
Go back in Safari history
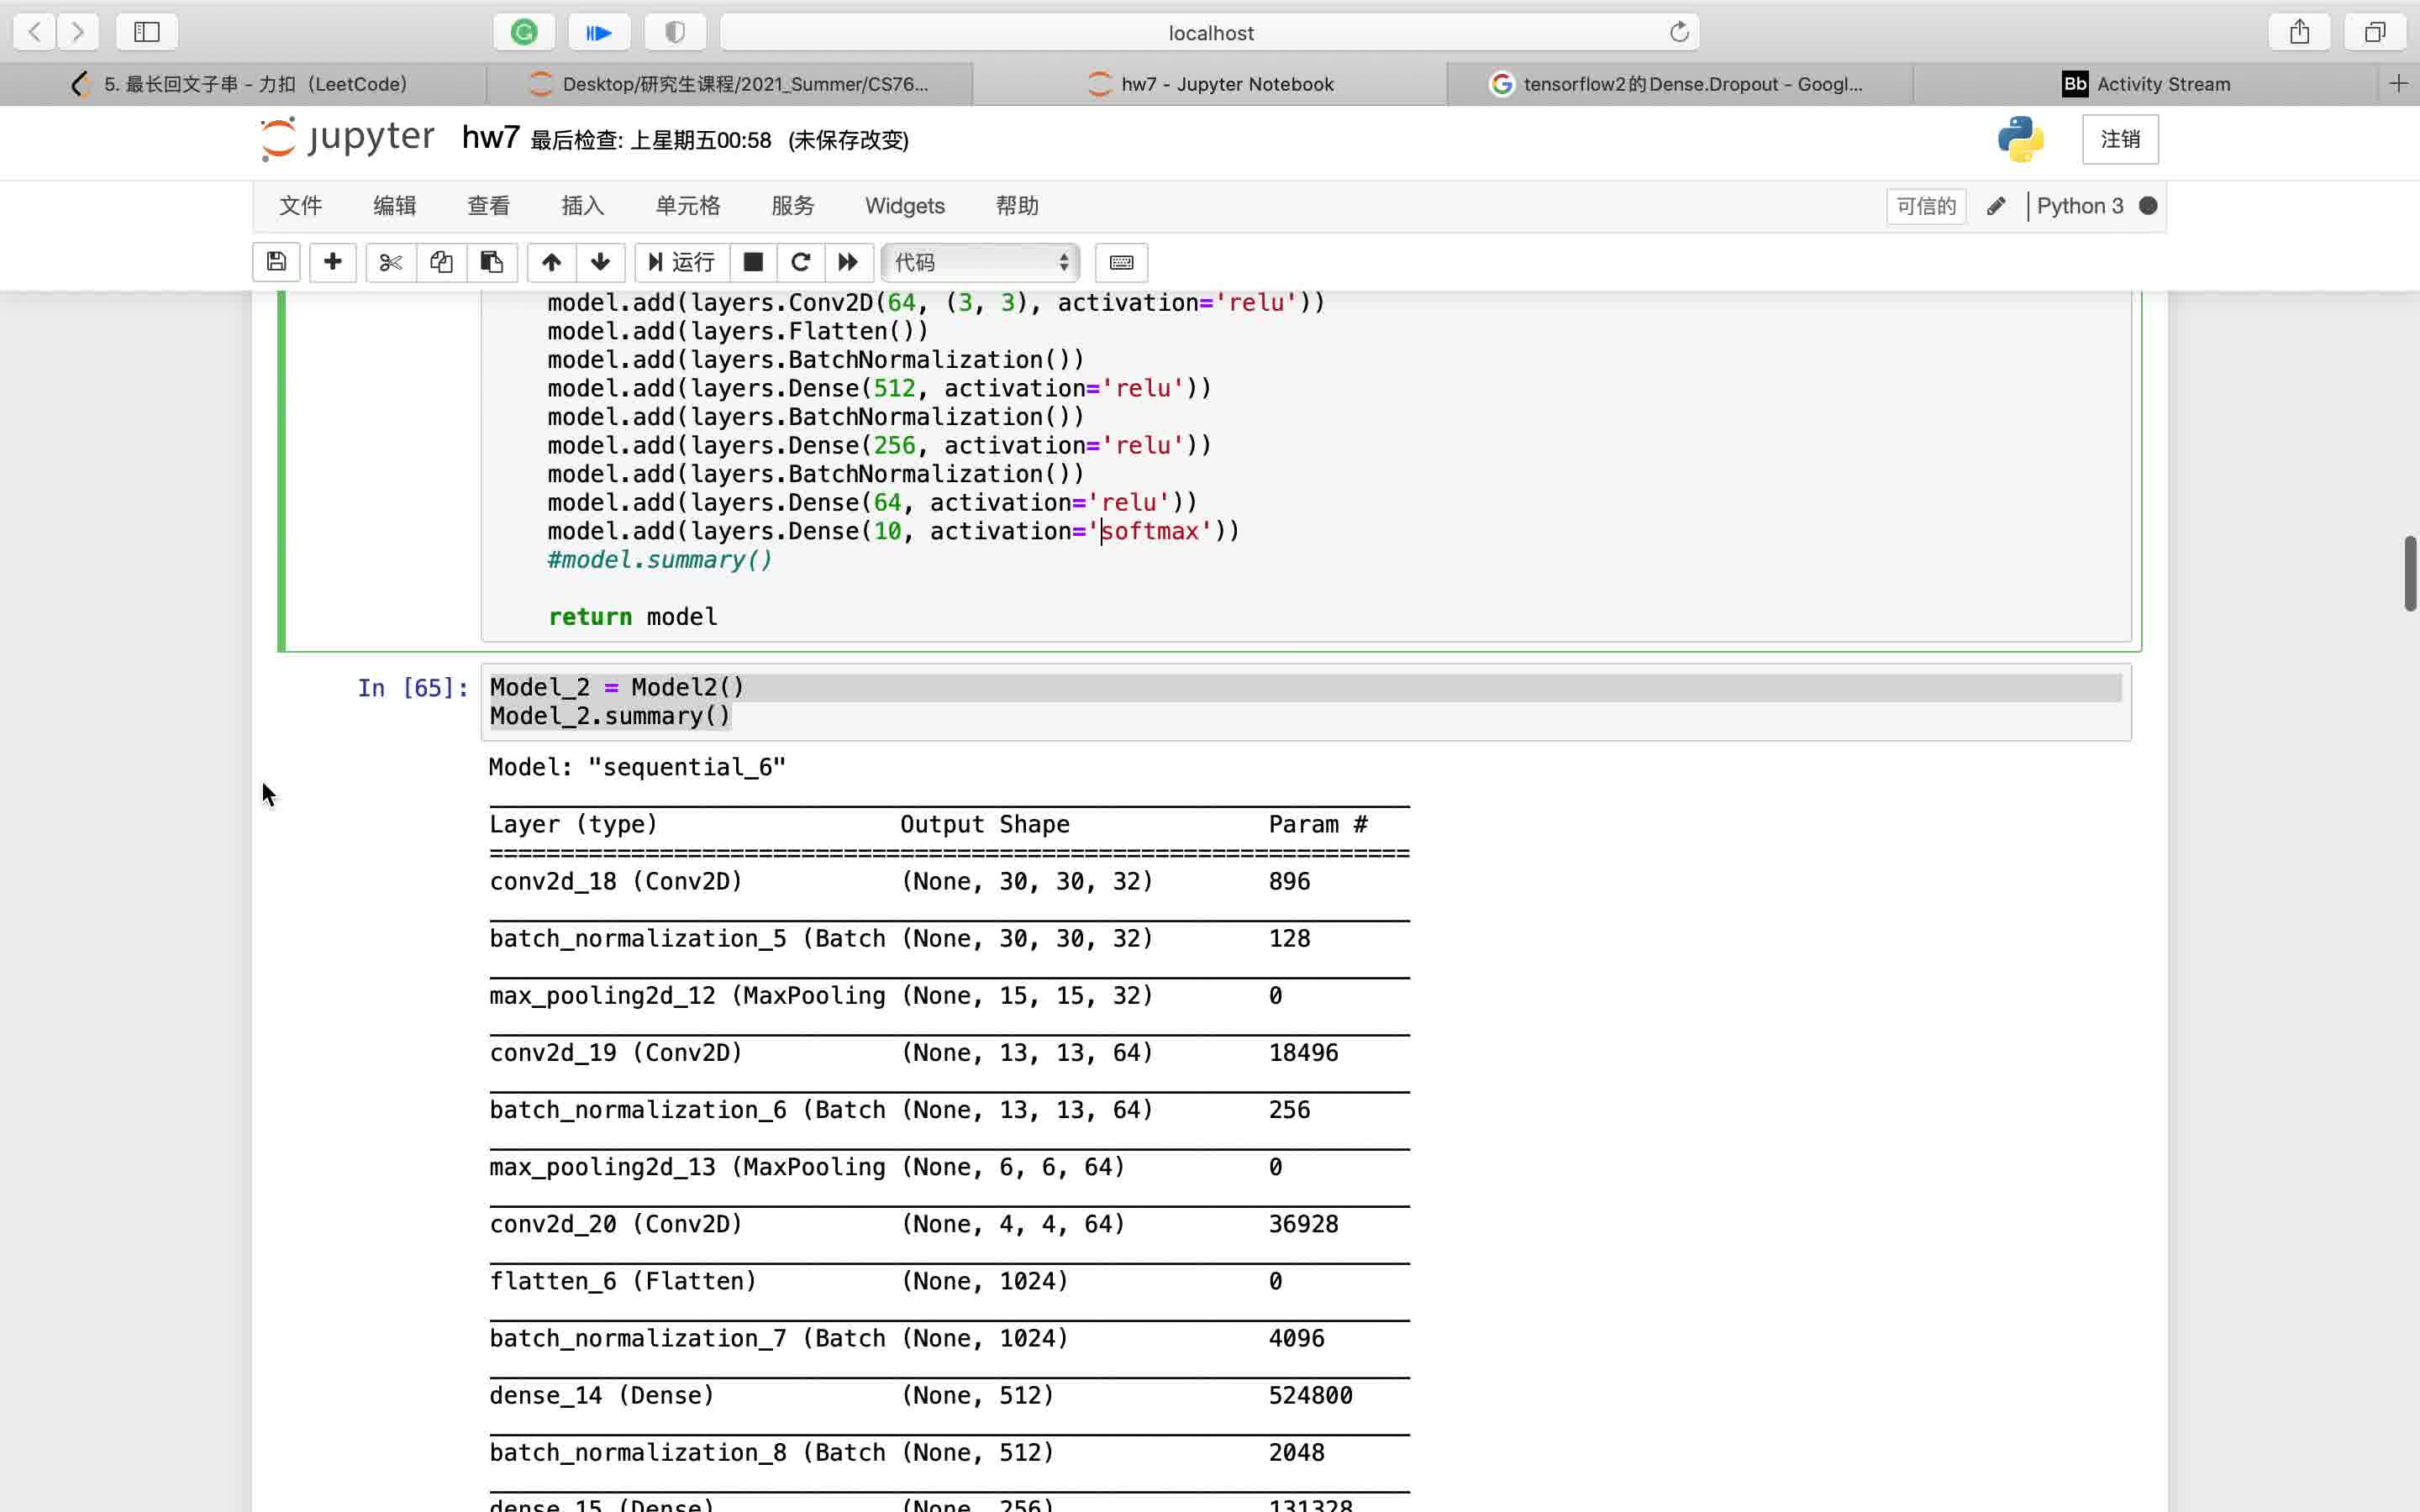click(x=35, y=32)
